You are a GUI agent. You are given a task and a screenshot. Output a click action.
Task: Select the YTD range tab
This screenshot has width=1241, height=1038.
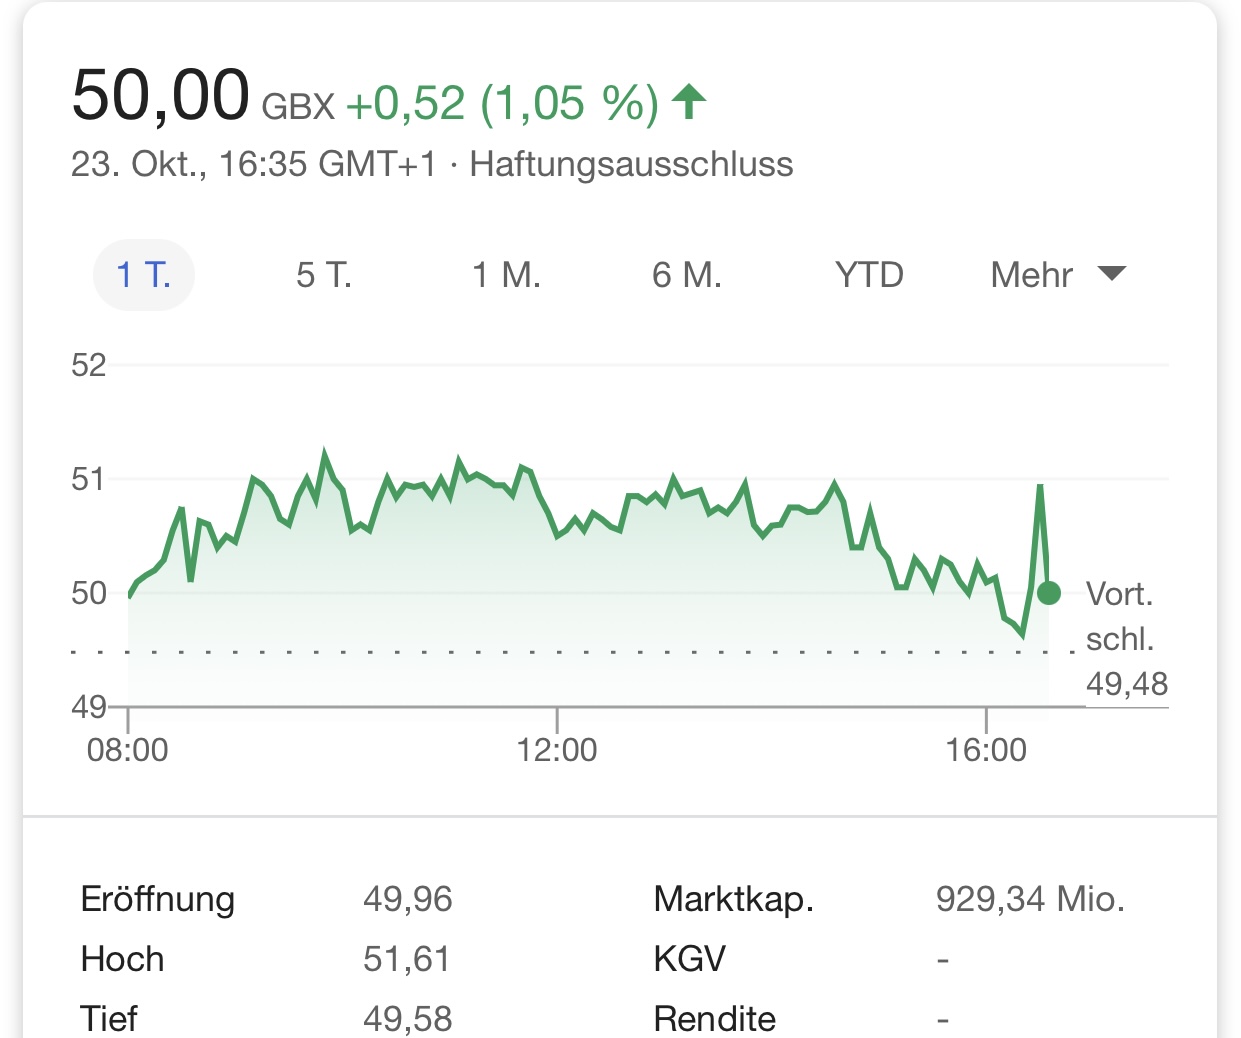click(869, 275)
